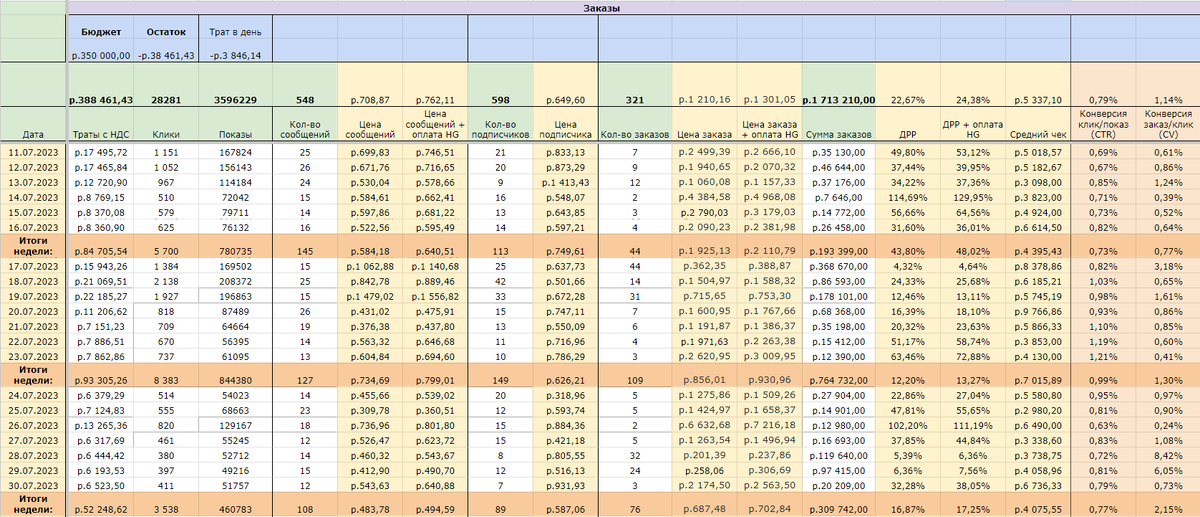Select orders sum р.368 670,00 on 17.07.2023
The image size is (1200, 517).
tap(839, 267)
